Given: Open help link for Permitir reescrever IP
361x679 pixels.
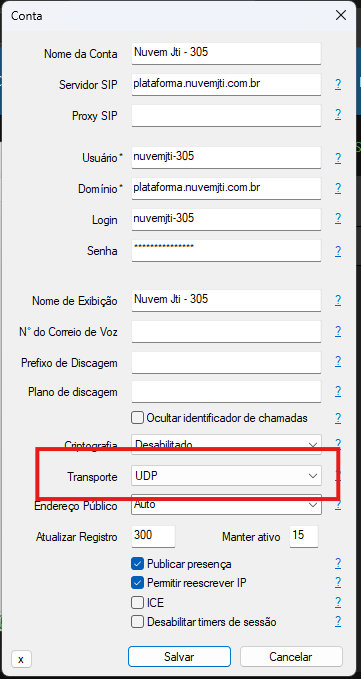Looking at the screenshot, I should [x=338, y=583].
